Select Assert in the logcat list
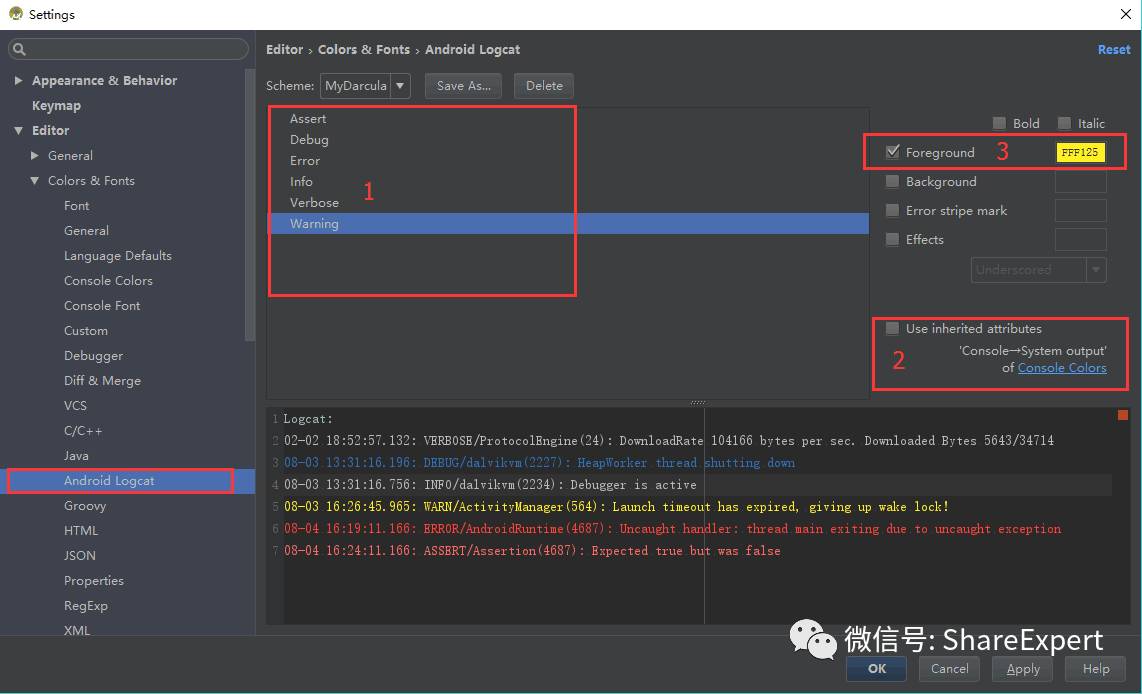Screen dimensions: 1142x694 point(308,119)
